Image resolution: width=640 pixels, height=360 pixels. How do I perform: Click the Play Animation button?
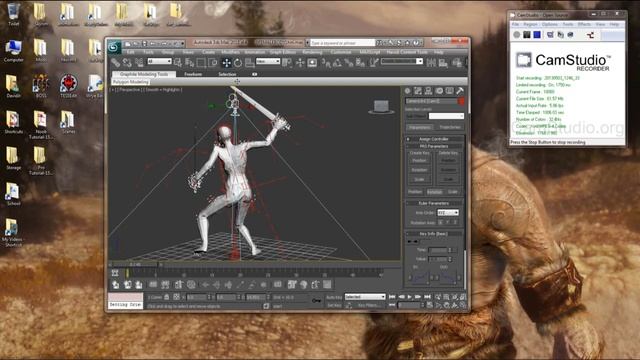point(409,297)
